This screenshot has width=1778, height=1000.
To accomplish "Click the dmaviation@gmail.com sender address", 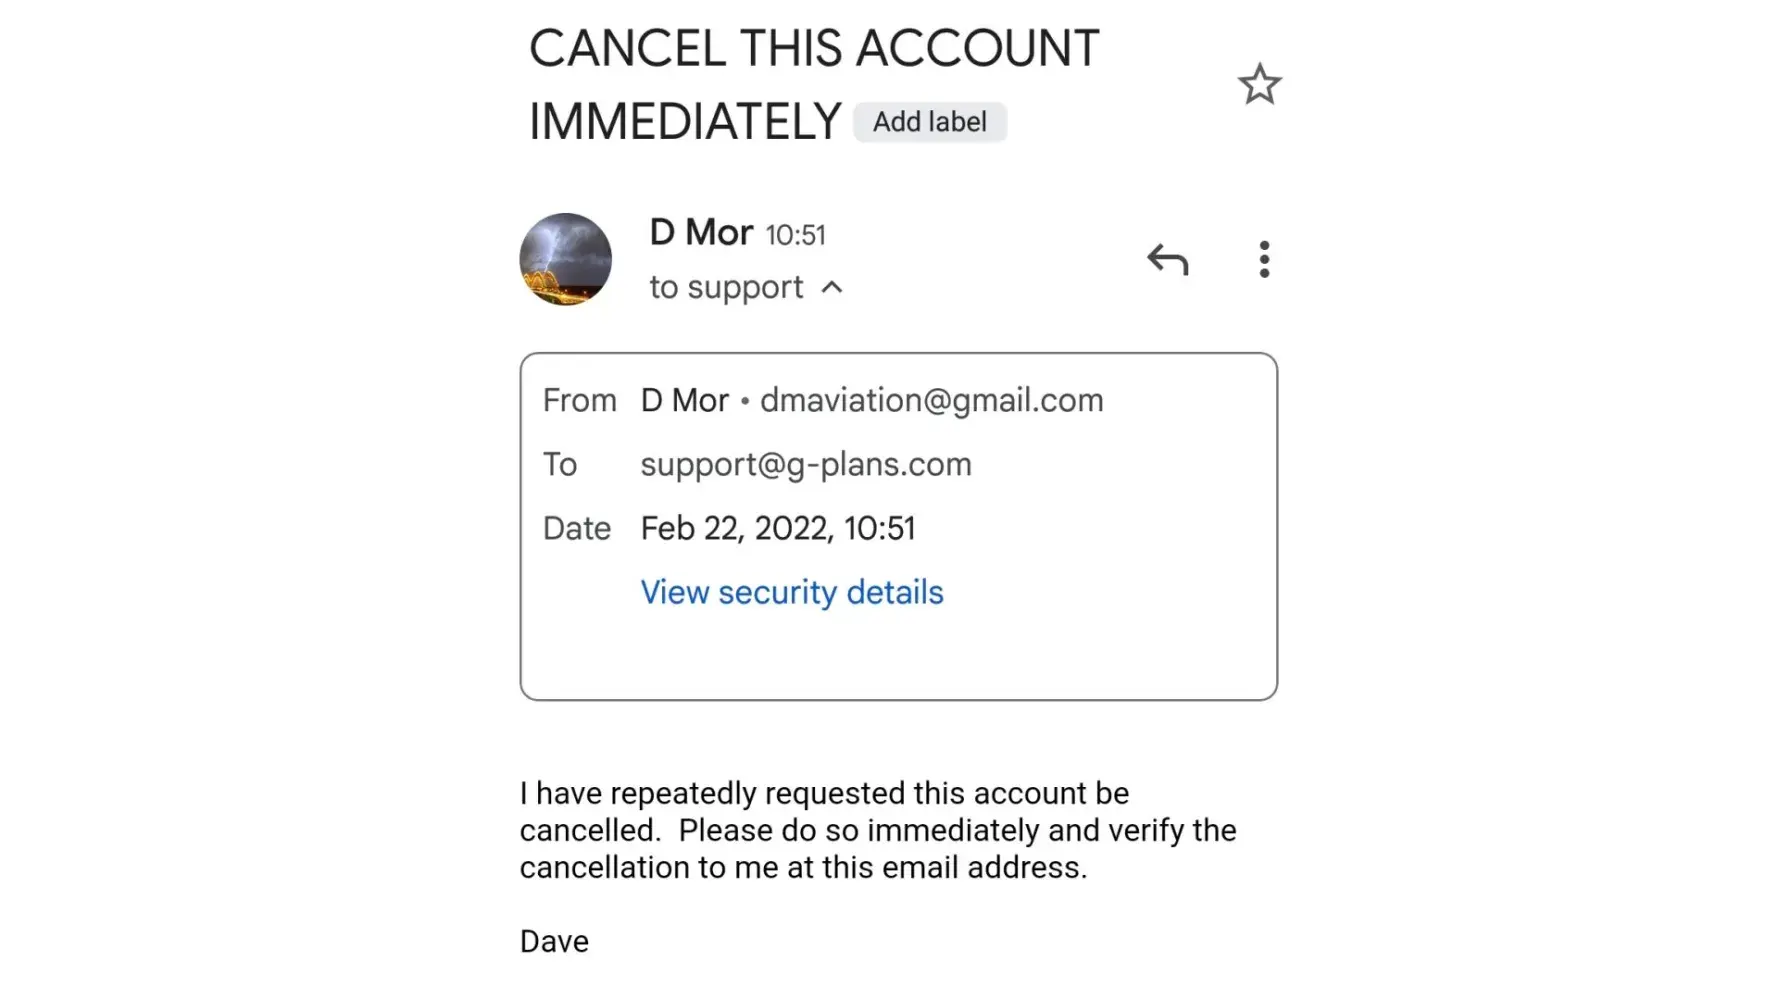I will point(931,400).
